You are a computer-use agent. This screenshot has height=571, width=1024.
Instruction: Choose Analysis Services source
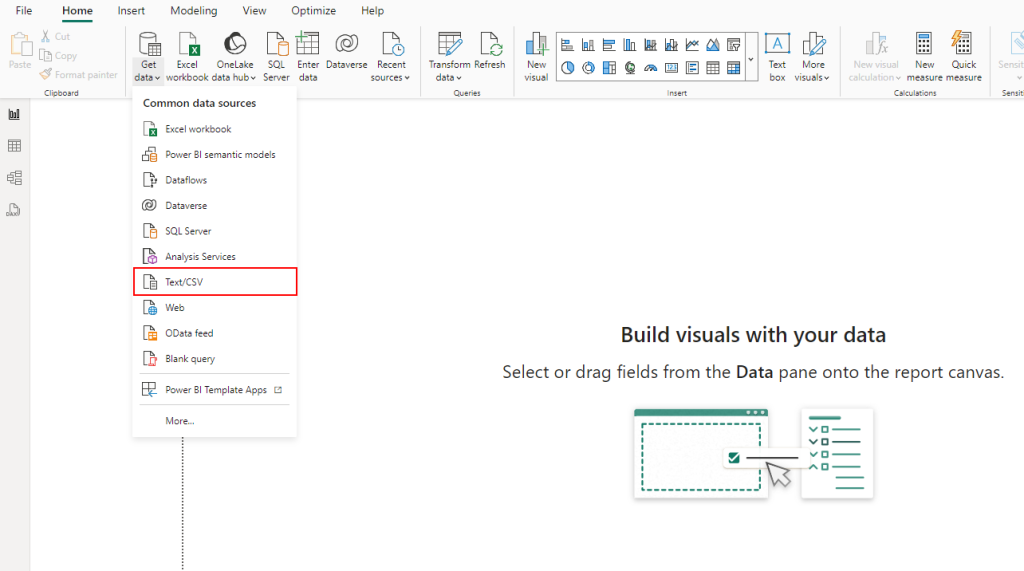(215, 256)
